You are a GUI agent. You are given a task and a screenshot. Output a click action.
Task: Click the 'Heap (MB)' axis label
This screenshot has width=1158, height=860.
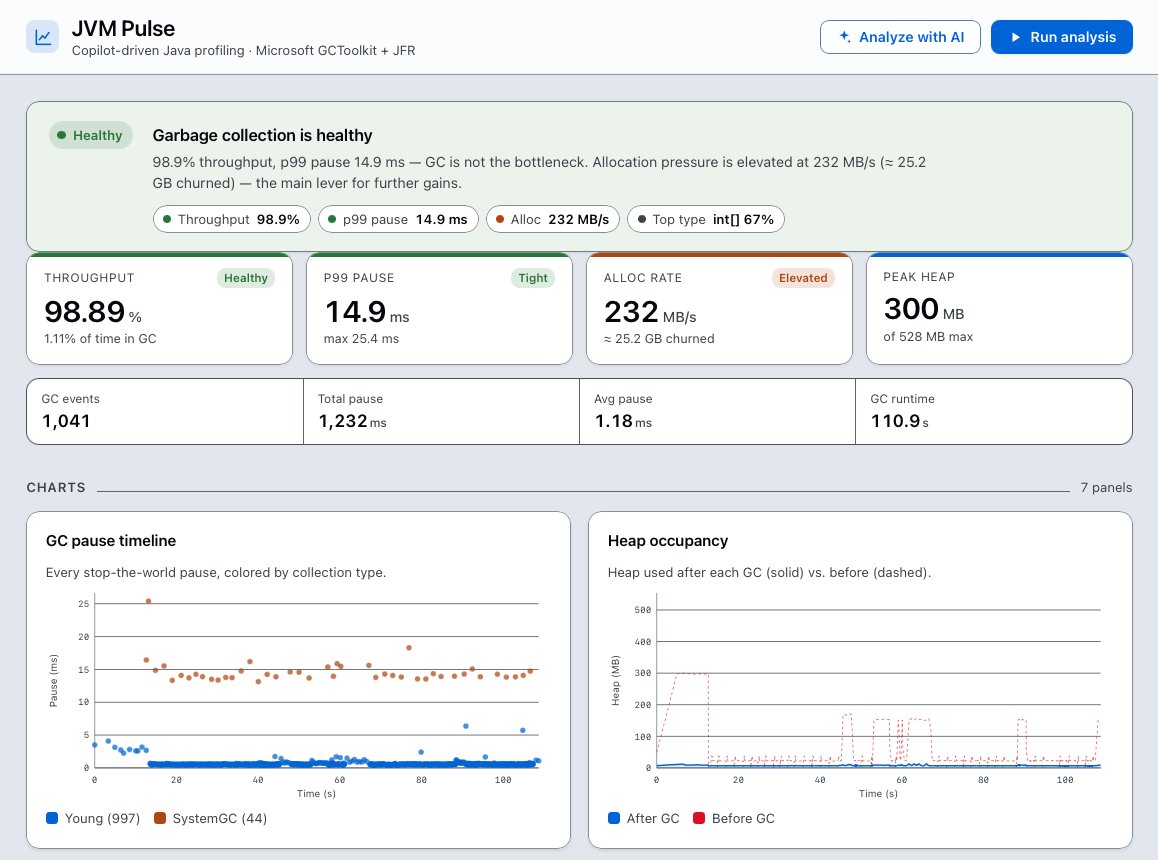pos(615,680)
